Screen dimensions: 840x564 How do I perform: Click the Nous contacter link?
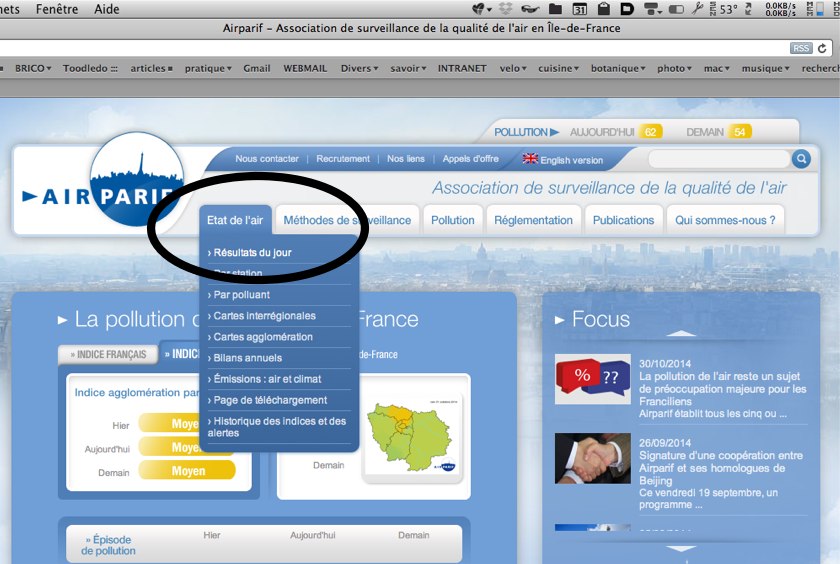[267, 159]
